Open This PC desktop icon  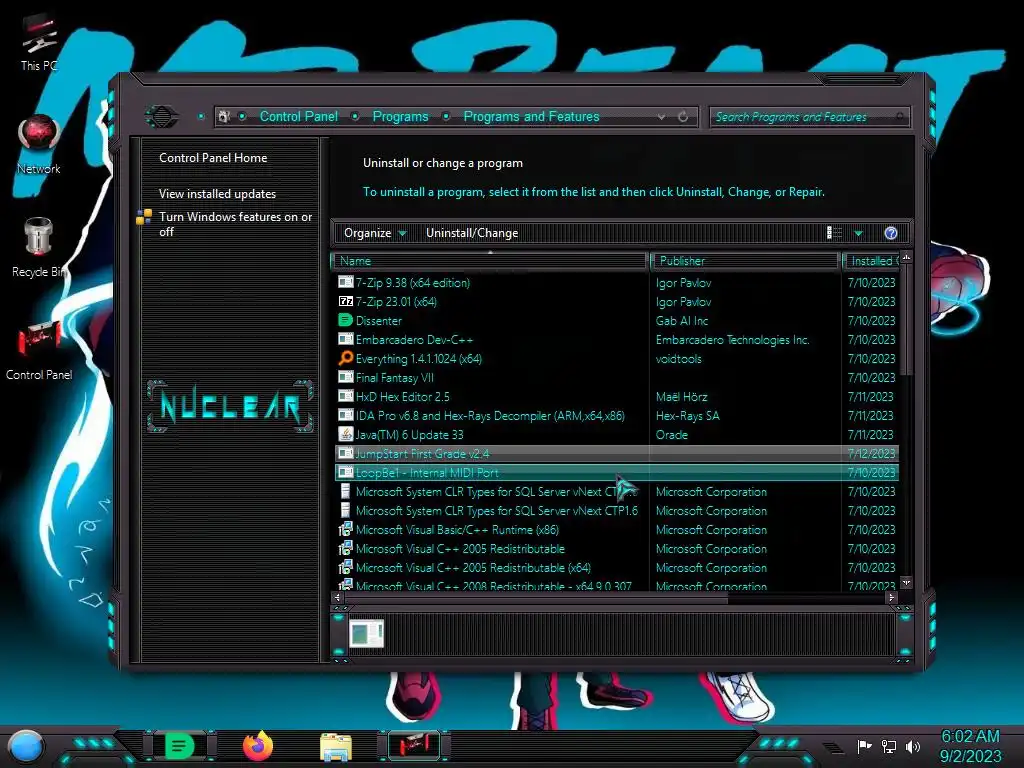39,42
